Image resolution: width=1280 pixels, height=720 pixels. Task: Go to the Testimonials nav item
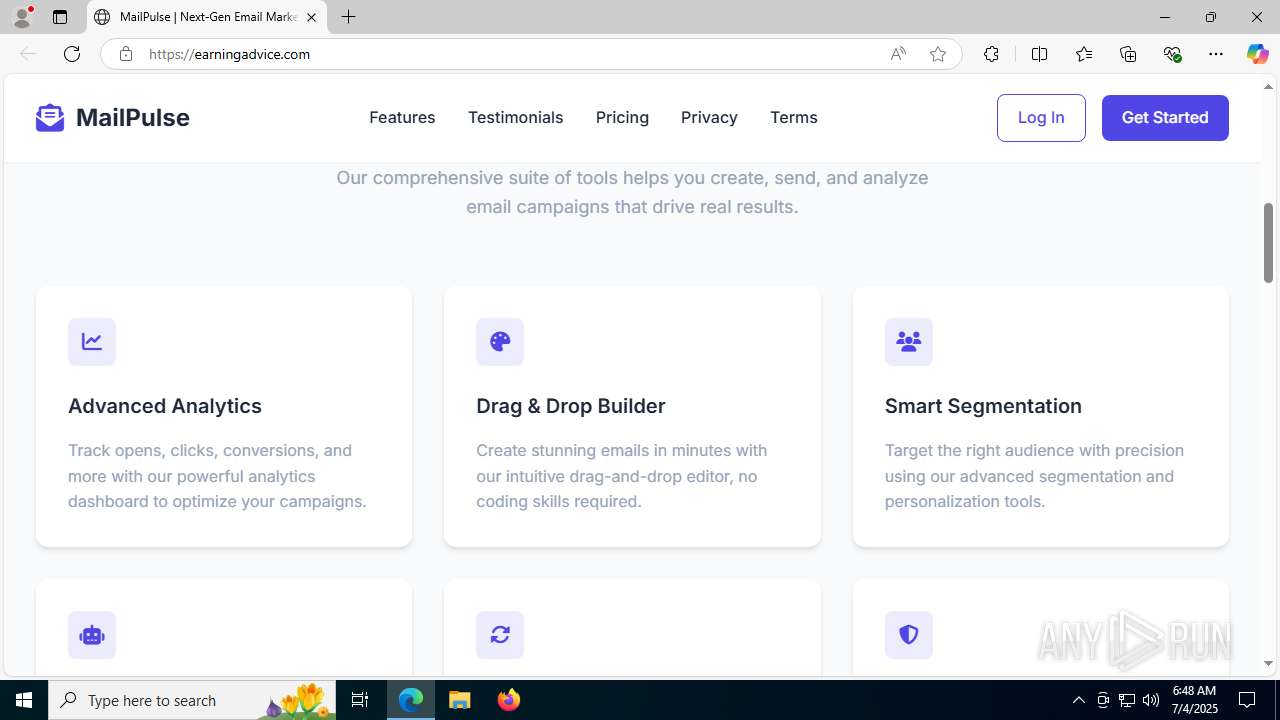click(x=516, y=117)
